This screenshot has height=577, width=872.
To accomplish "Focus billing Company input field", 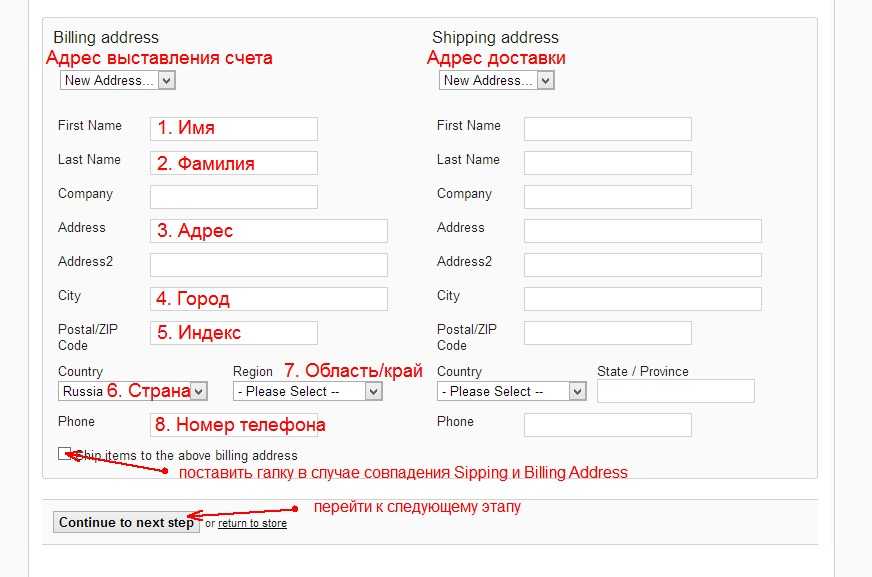I will pyautogui.click(x=233, y=197).
